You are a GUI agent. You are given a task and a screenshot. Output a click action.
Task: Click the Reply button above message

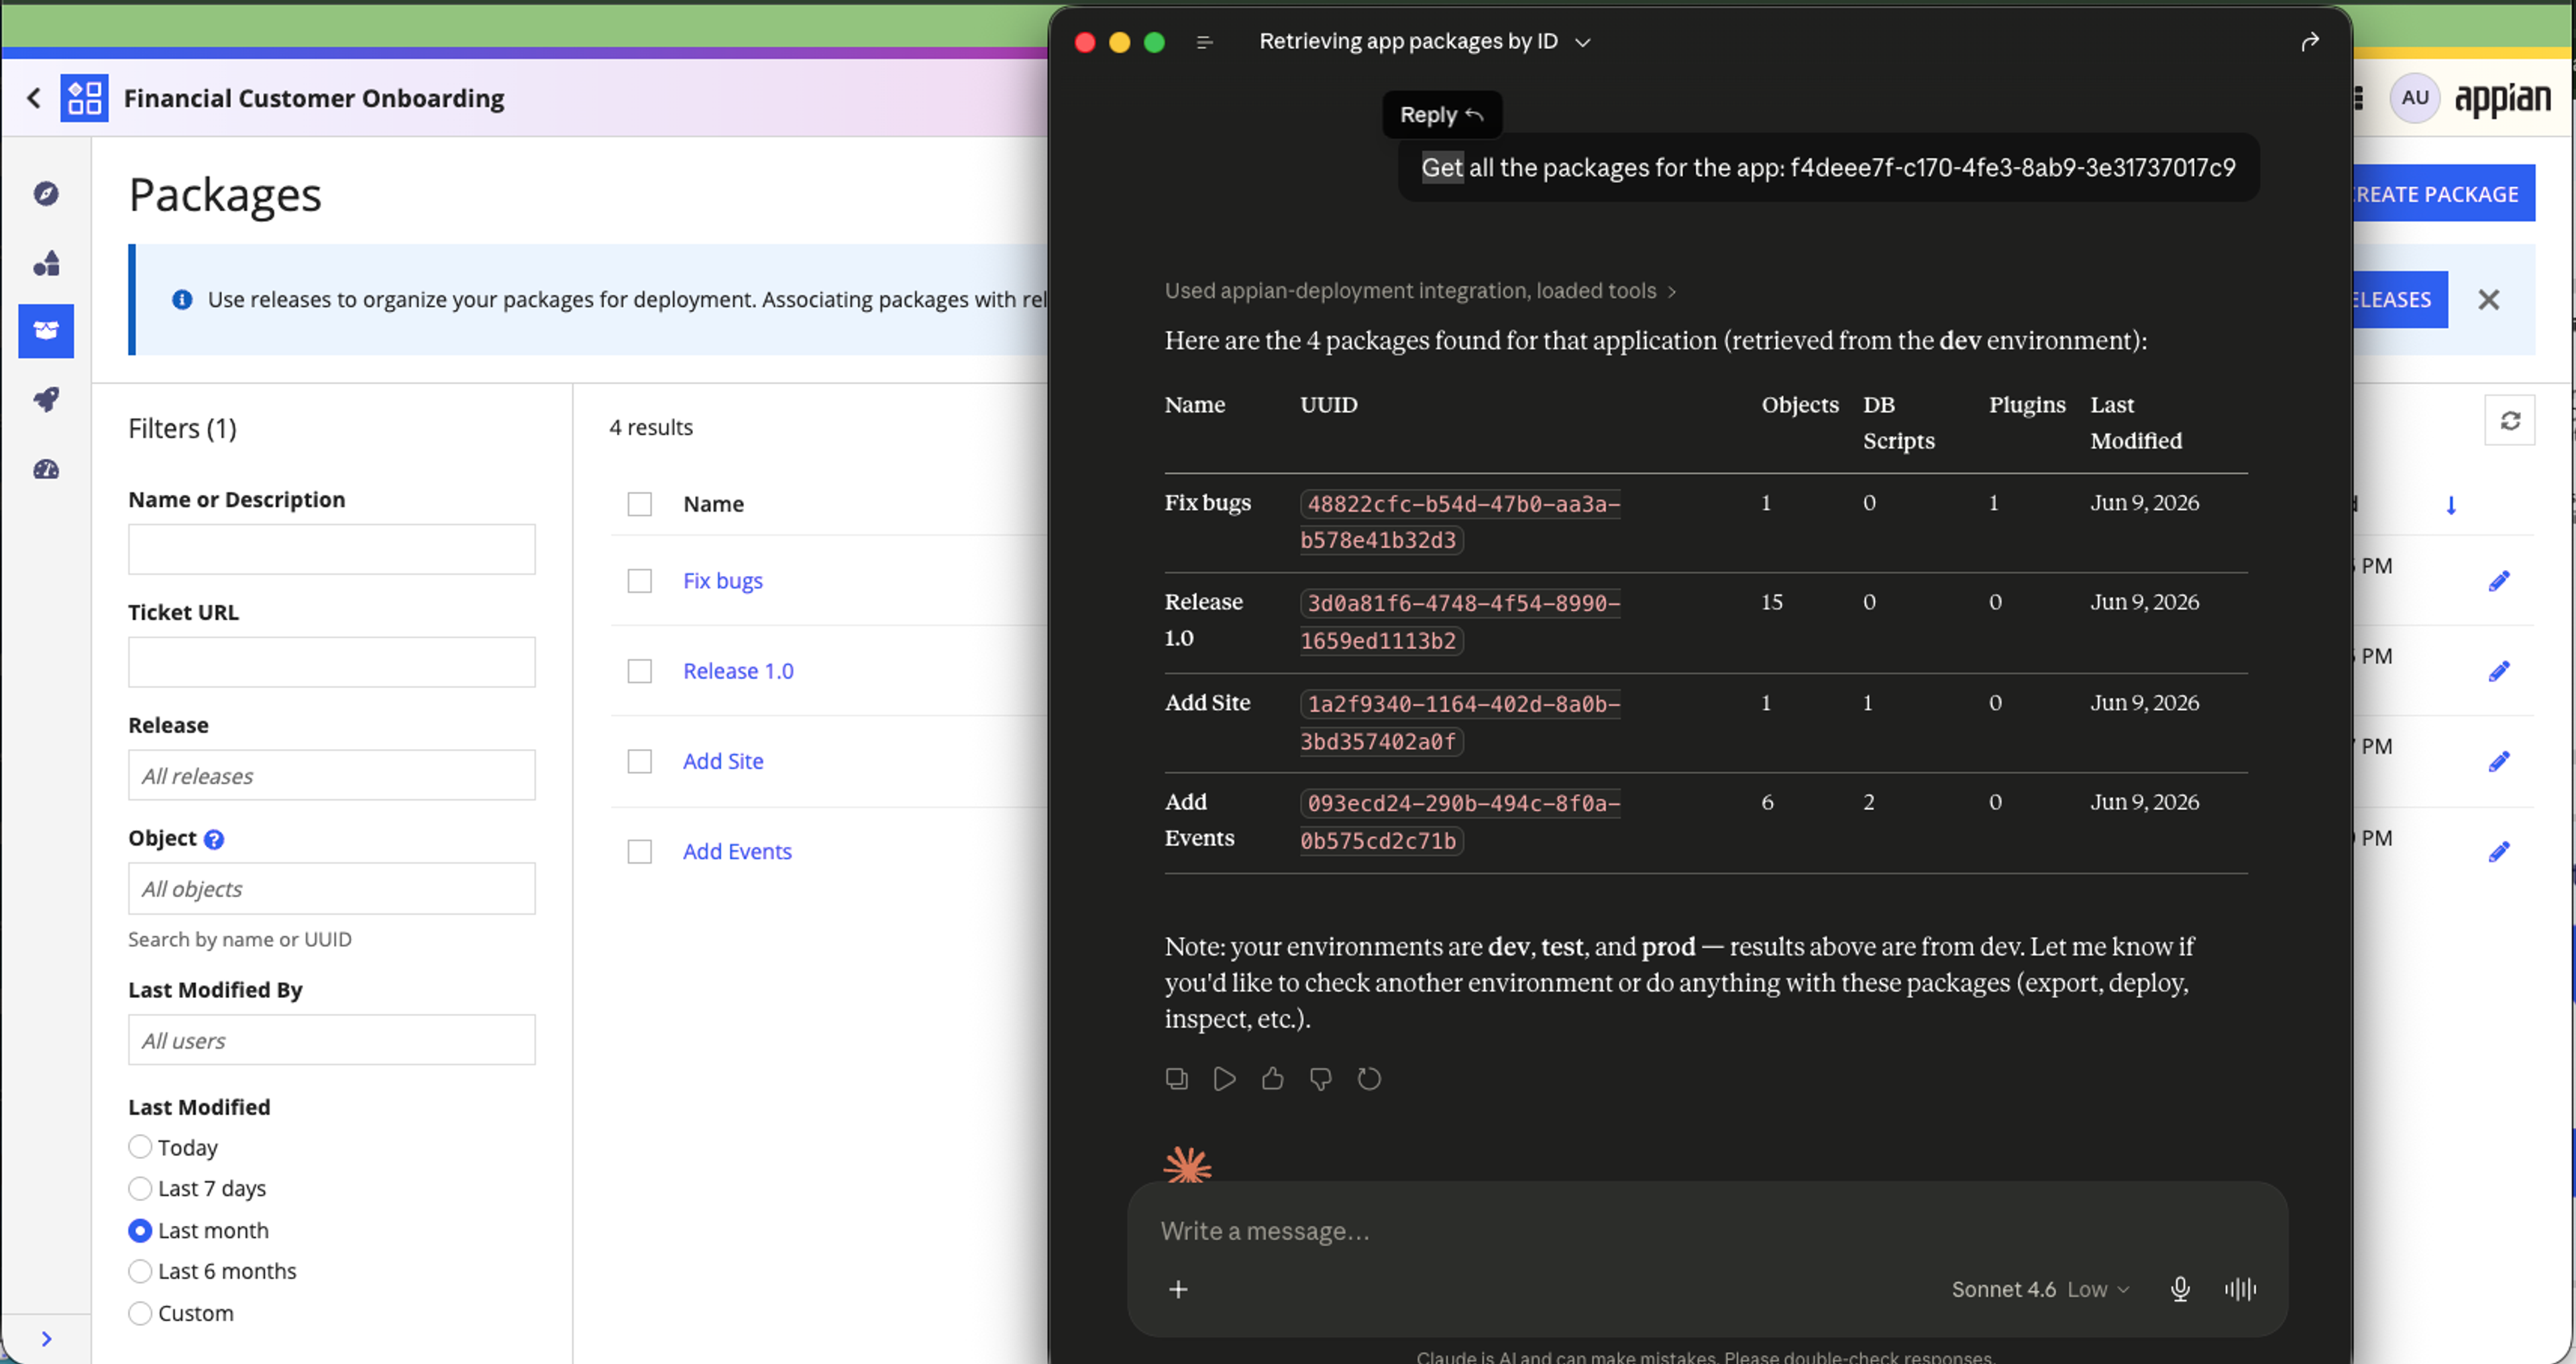(1441, 115)
